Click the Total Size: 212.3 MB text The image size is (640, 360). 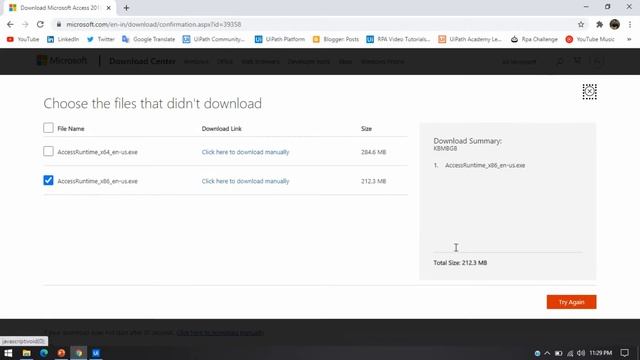coord(460,262)
